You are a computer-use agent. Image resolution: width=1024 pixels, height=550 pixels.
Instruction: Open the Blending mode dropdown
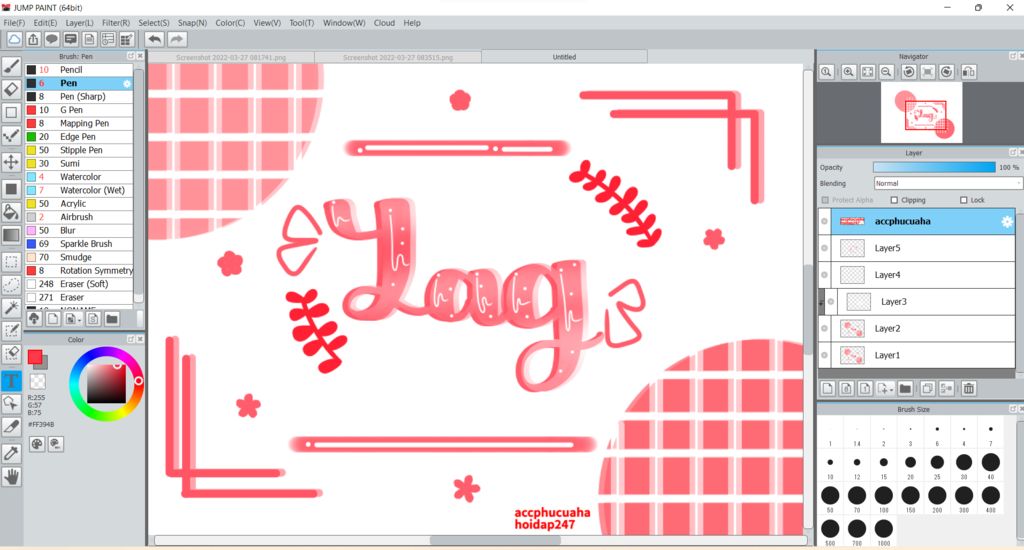(x=947, y=184)
